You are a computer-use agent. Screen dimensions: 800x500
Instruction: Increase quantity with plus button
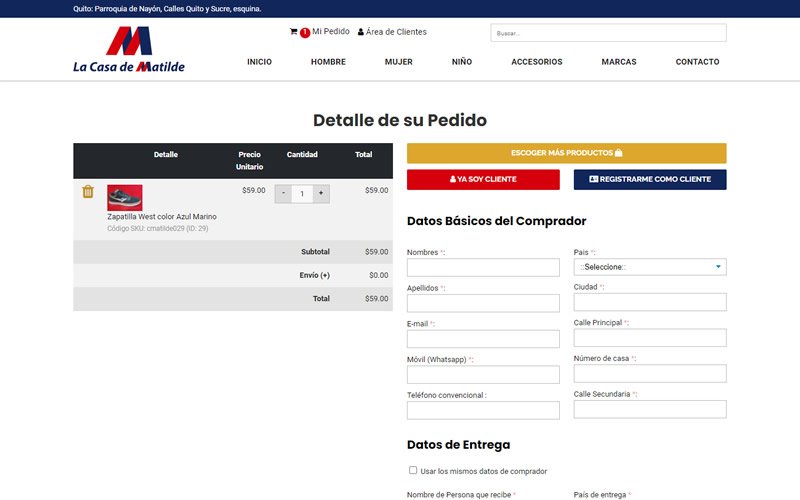click(320, 193)
